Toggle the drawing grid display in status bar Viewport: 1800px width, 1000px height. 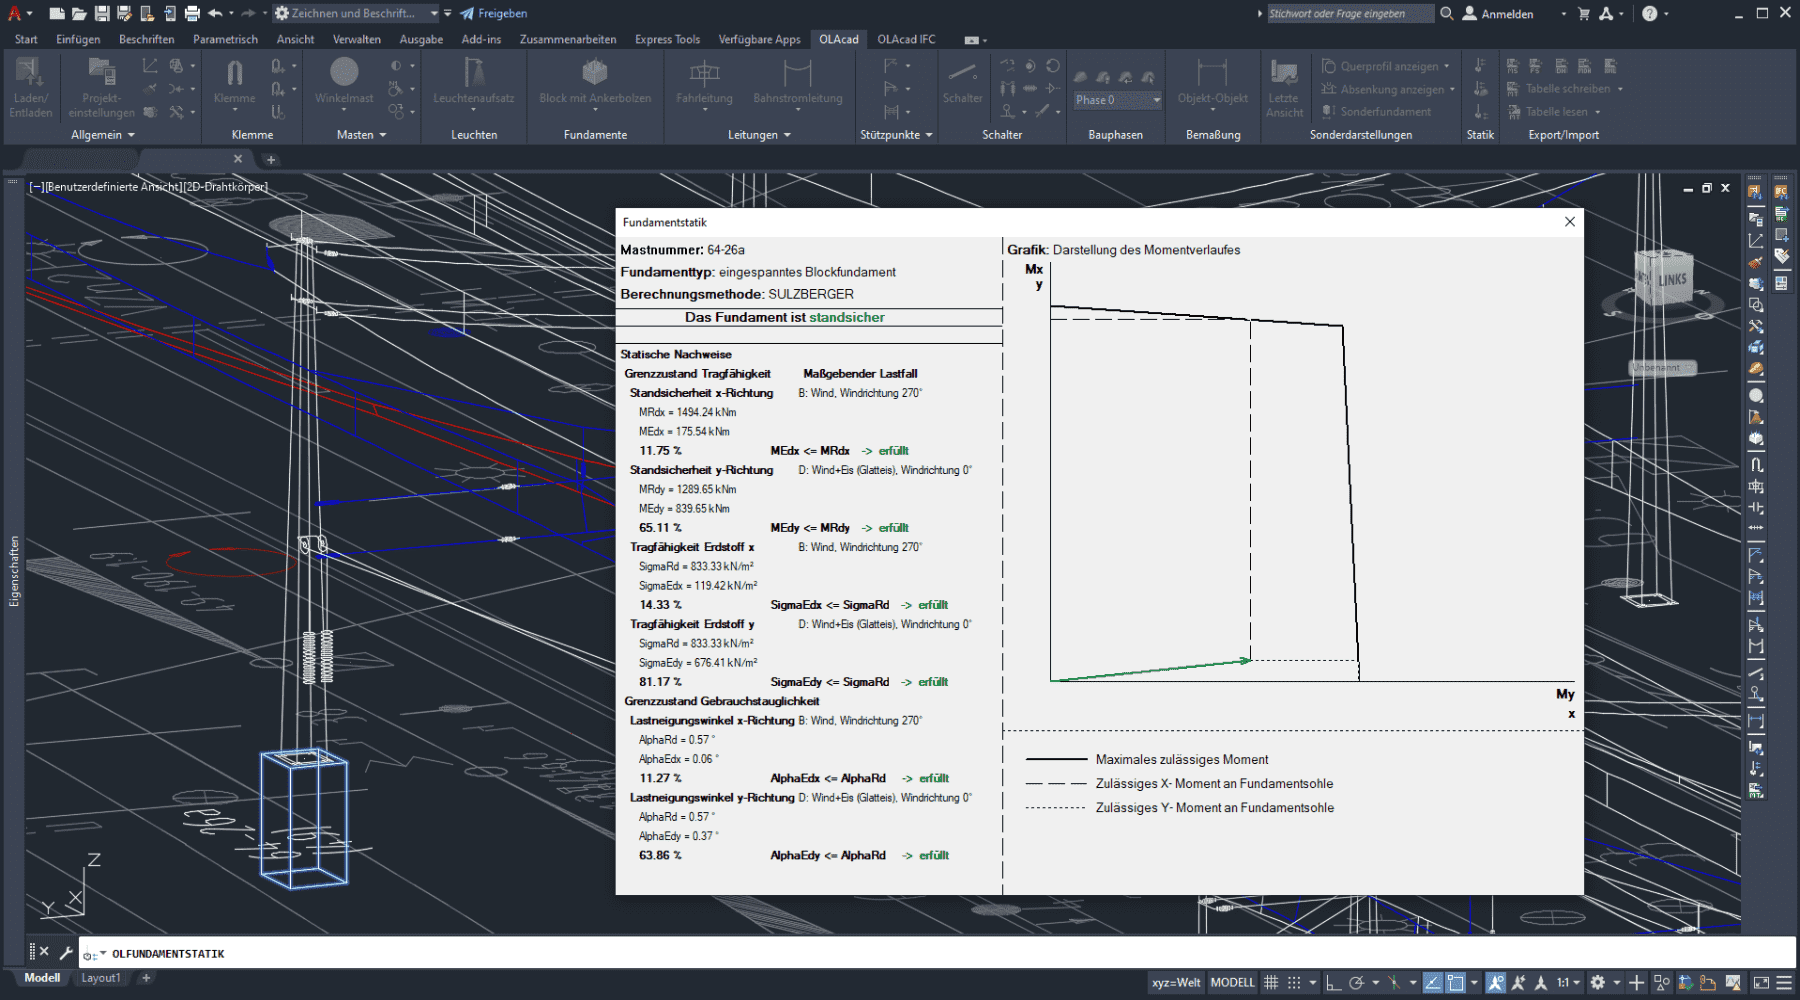coord(1271,983)
